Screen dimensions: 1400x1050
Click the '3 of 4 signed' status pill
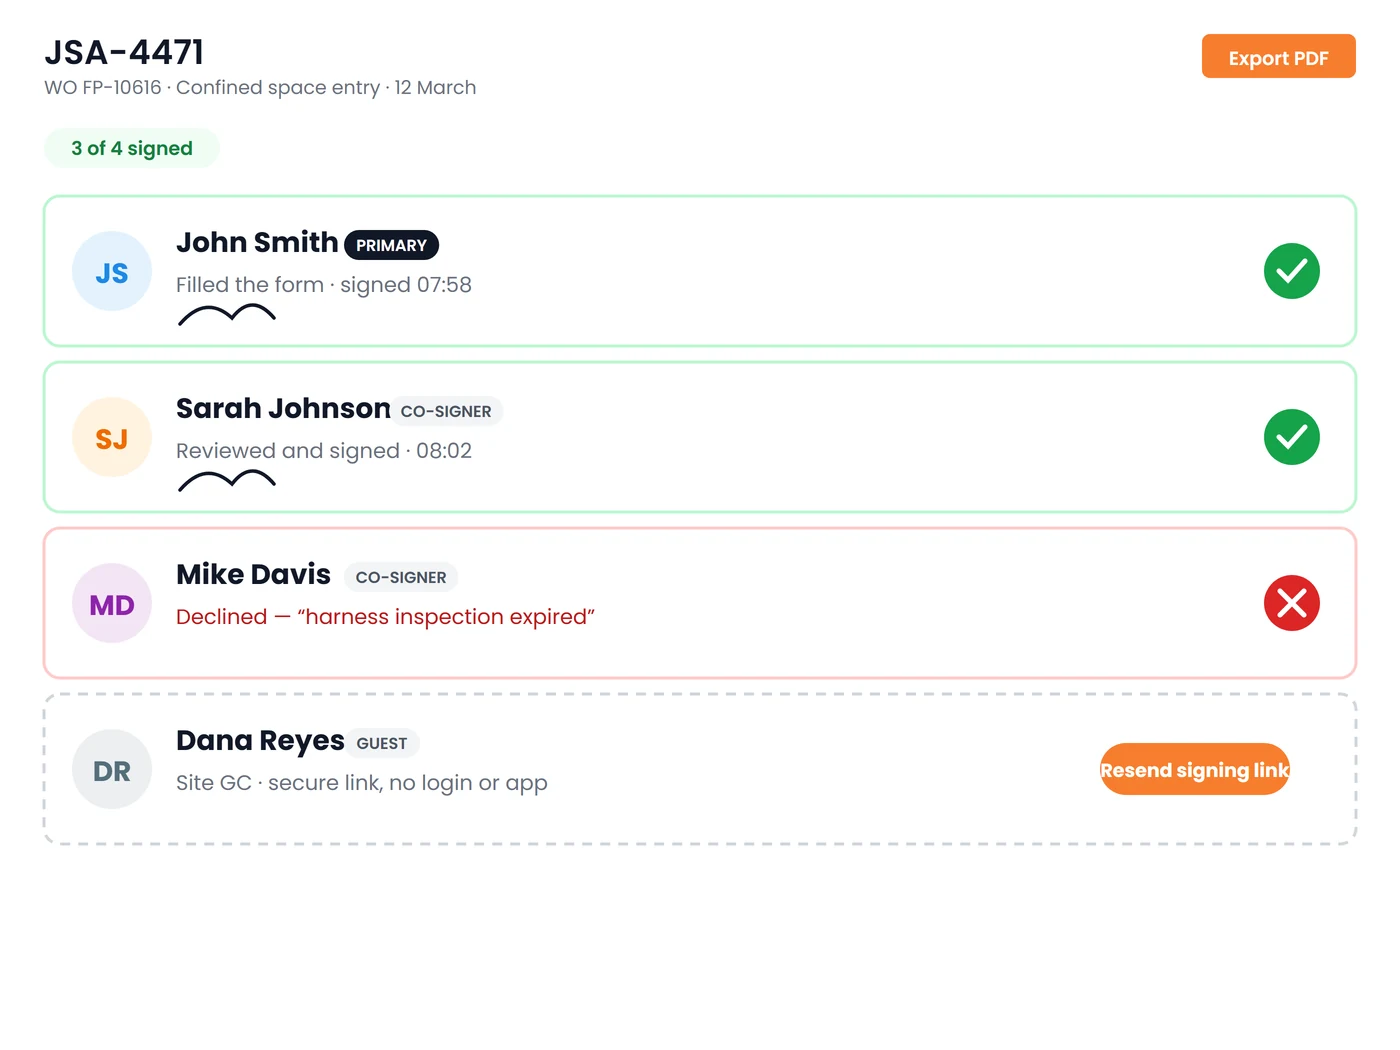(132, 148)
